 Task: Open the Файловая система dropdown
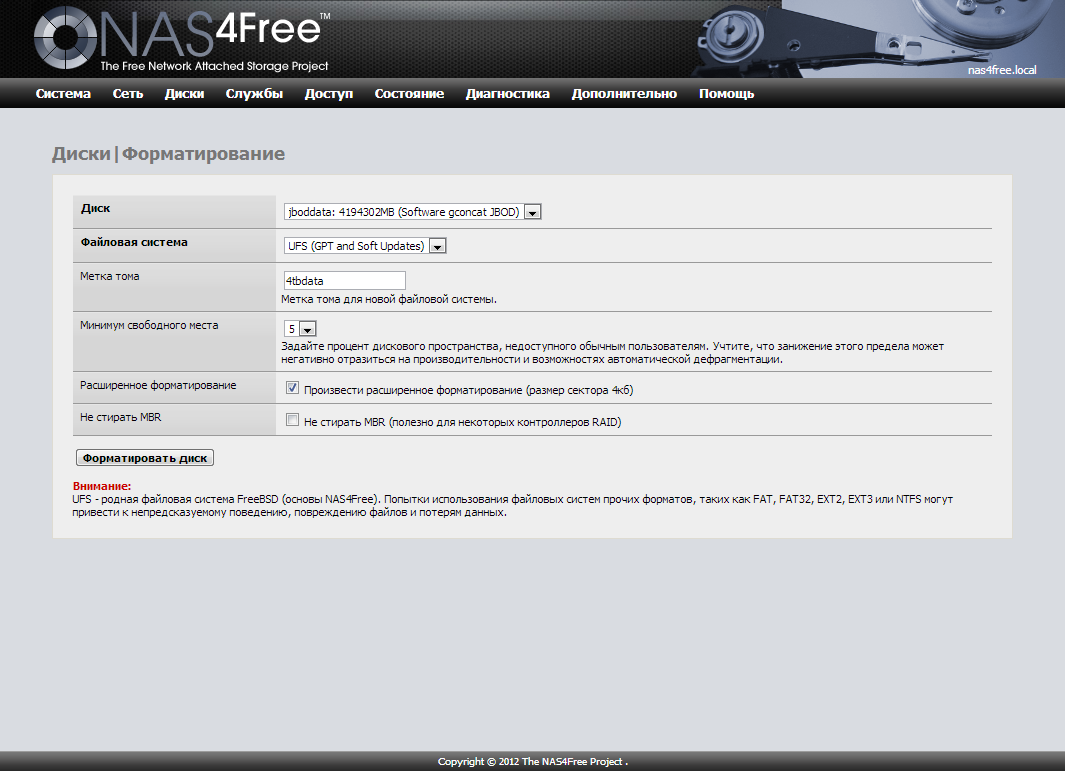[365, 246]
